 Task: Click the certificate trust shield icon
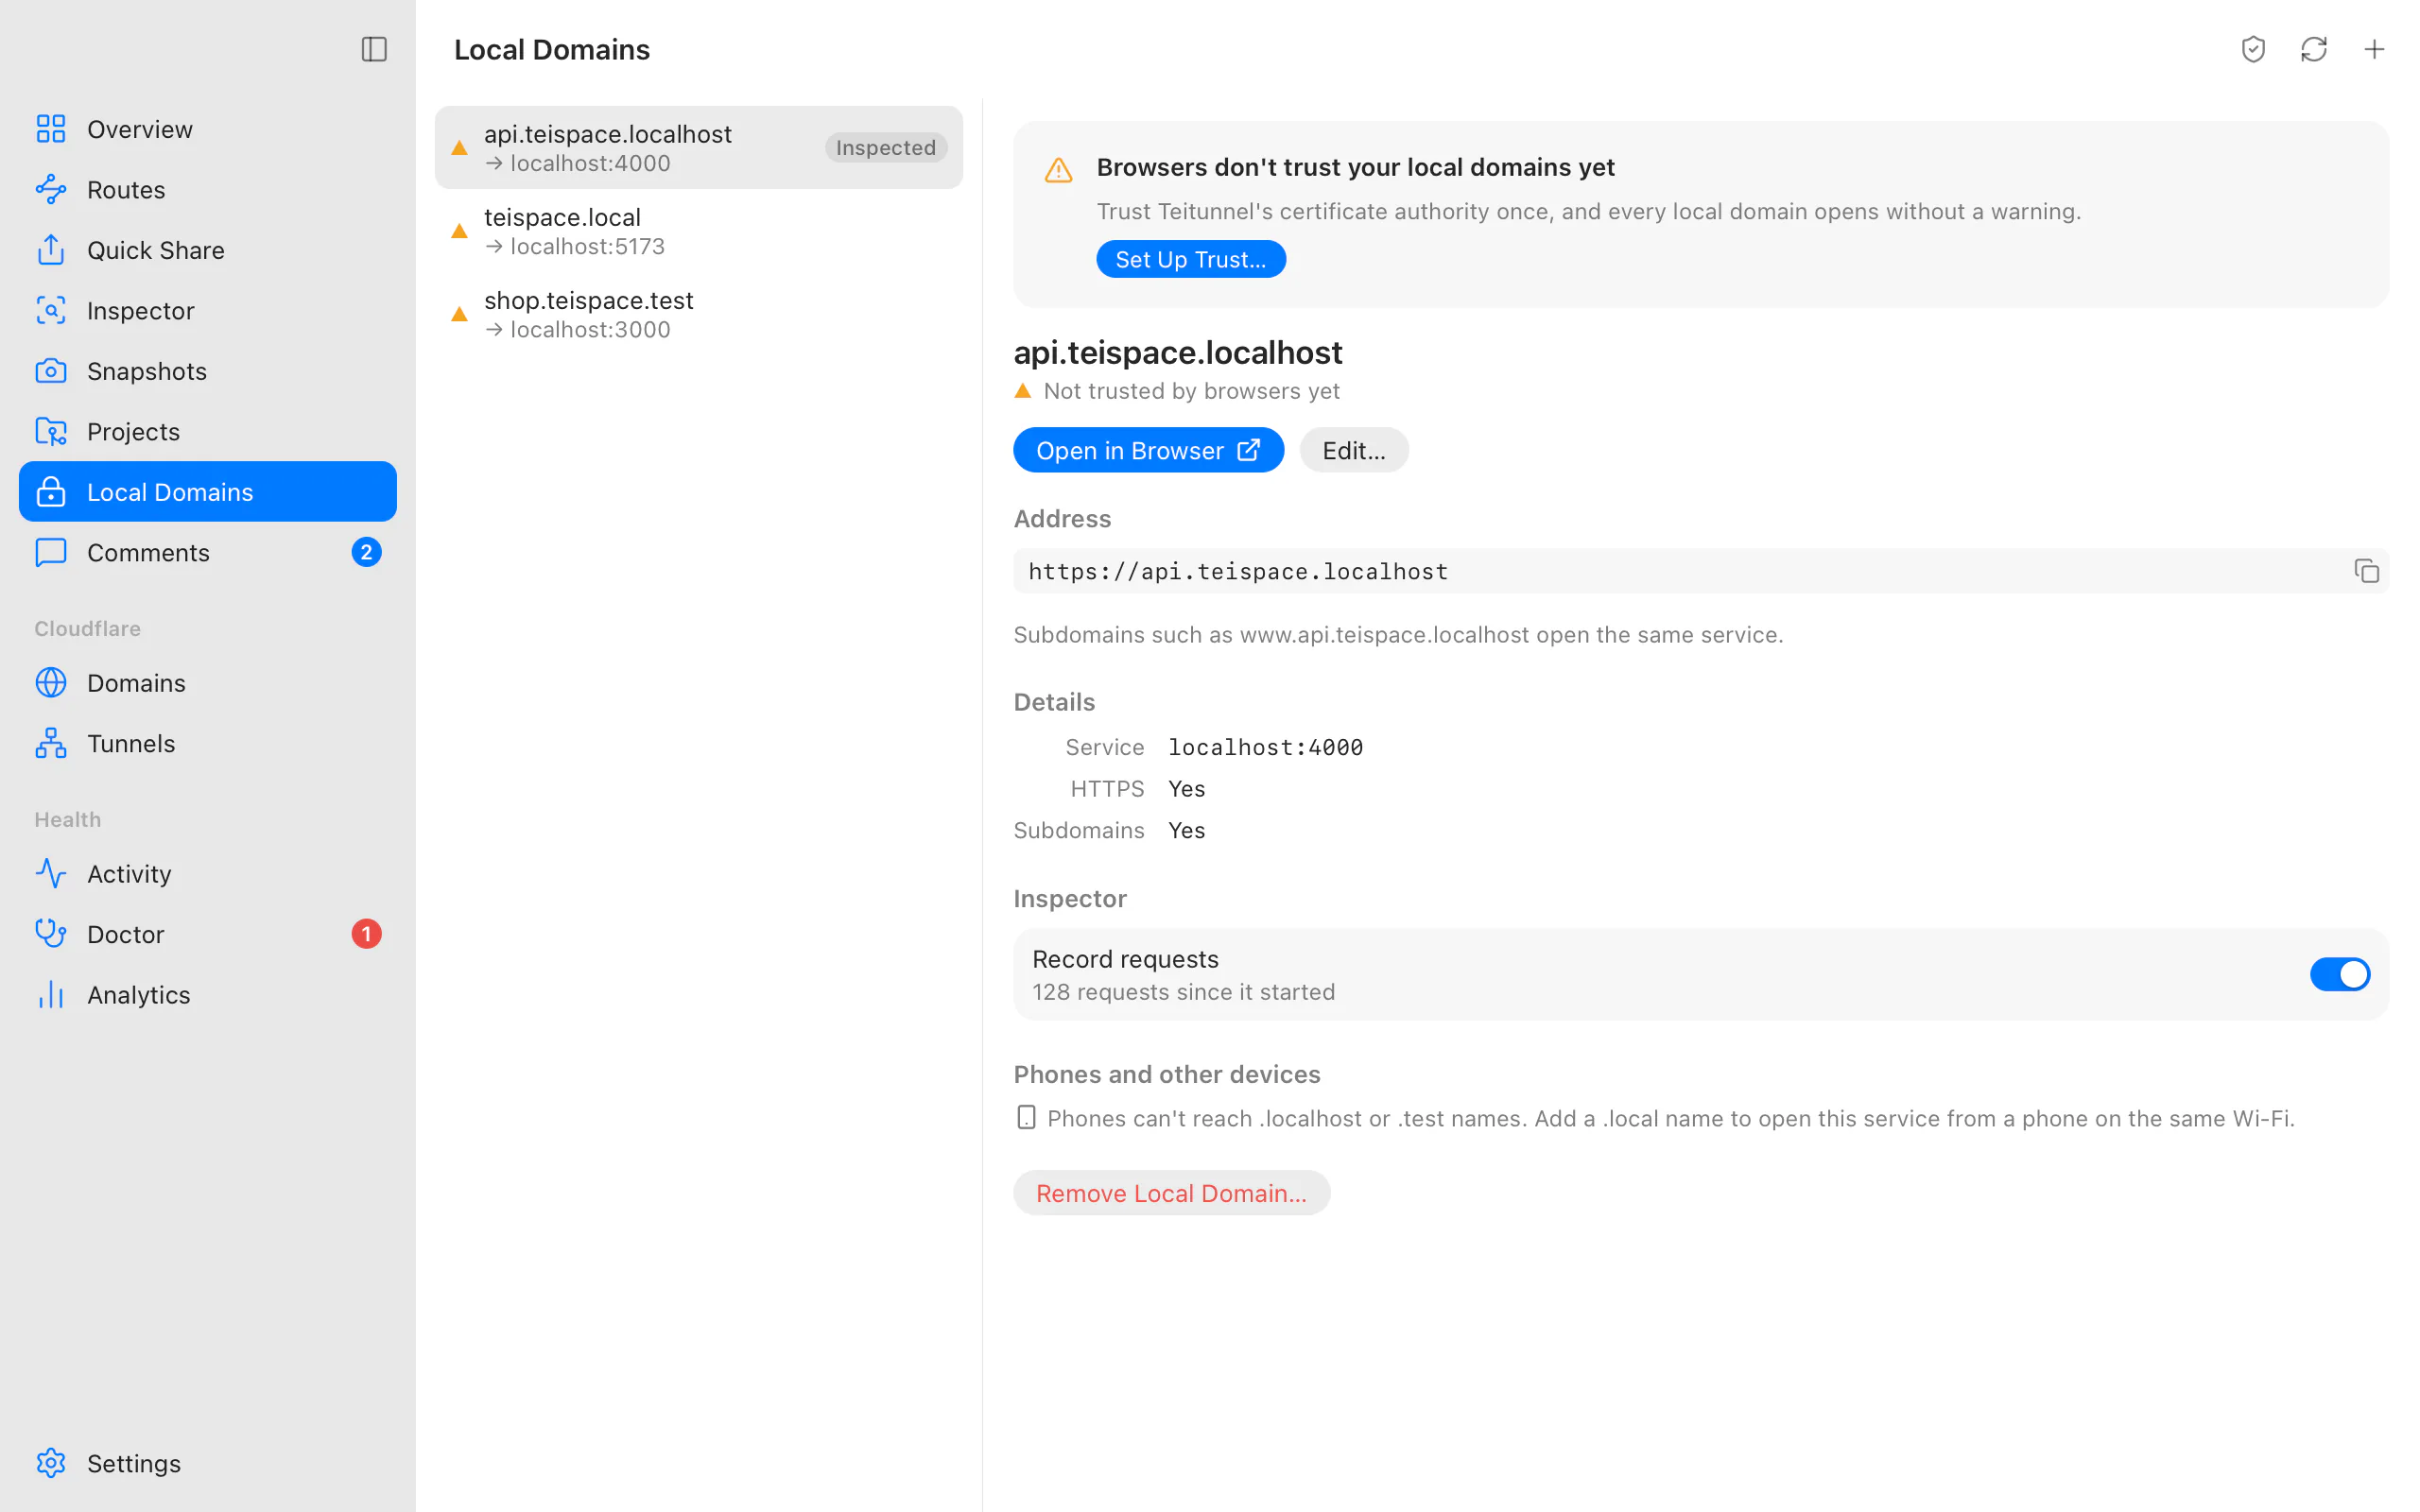(2252, 49)
